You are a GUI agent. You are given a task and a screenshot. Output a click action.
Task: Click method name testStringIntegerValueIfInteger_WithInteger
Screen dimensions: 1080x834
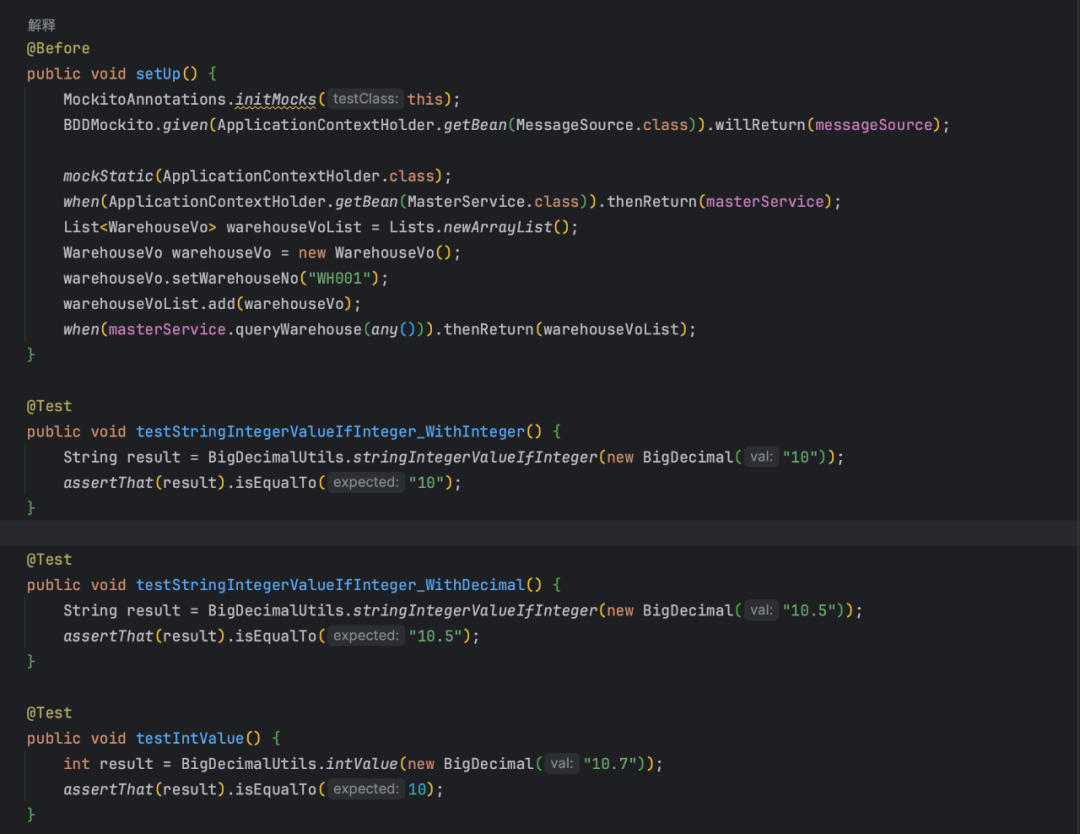coord(330,431)
